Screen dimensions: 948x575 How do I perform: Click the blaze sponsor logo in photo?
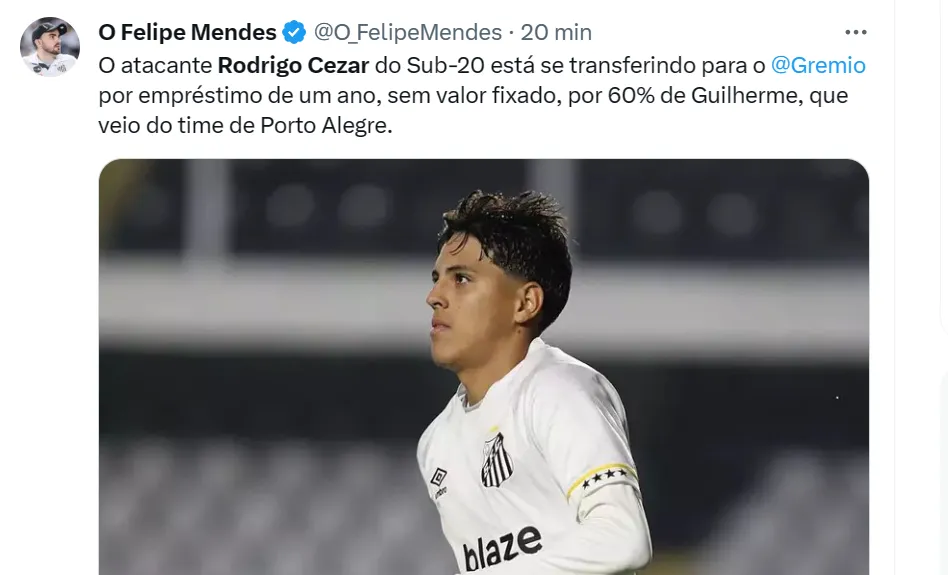pos(502,547)
